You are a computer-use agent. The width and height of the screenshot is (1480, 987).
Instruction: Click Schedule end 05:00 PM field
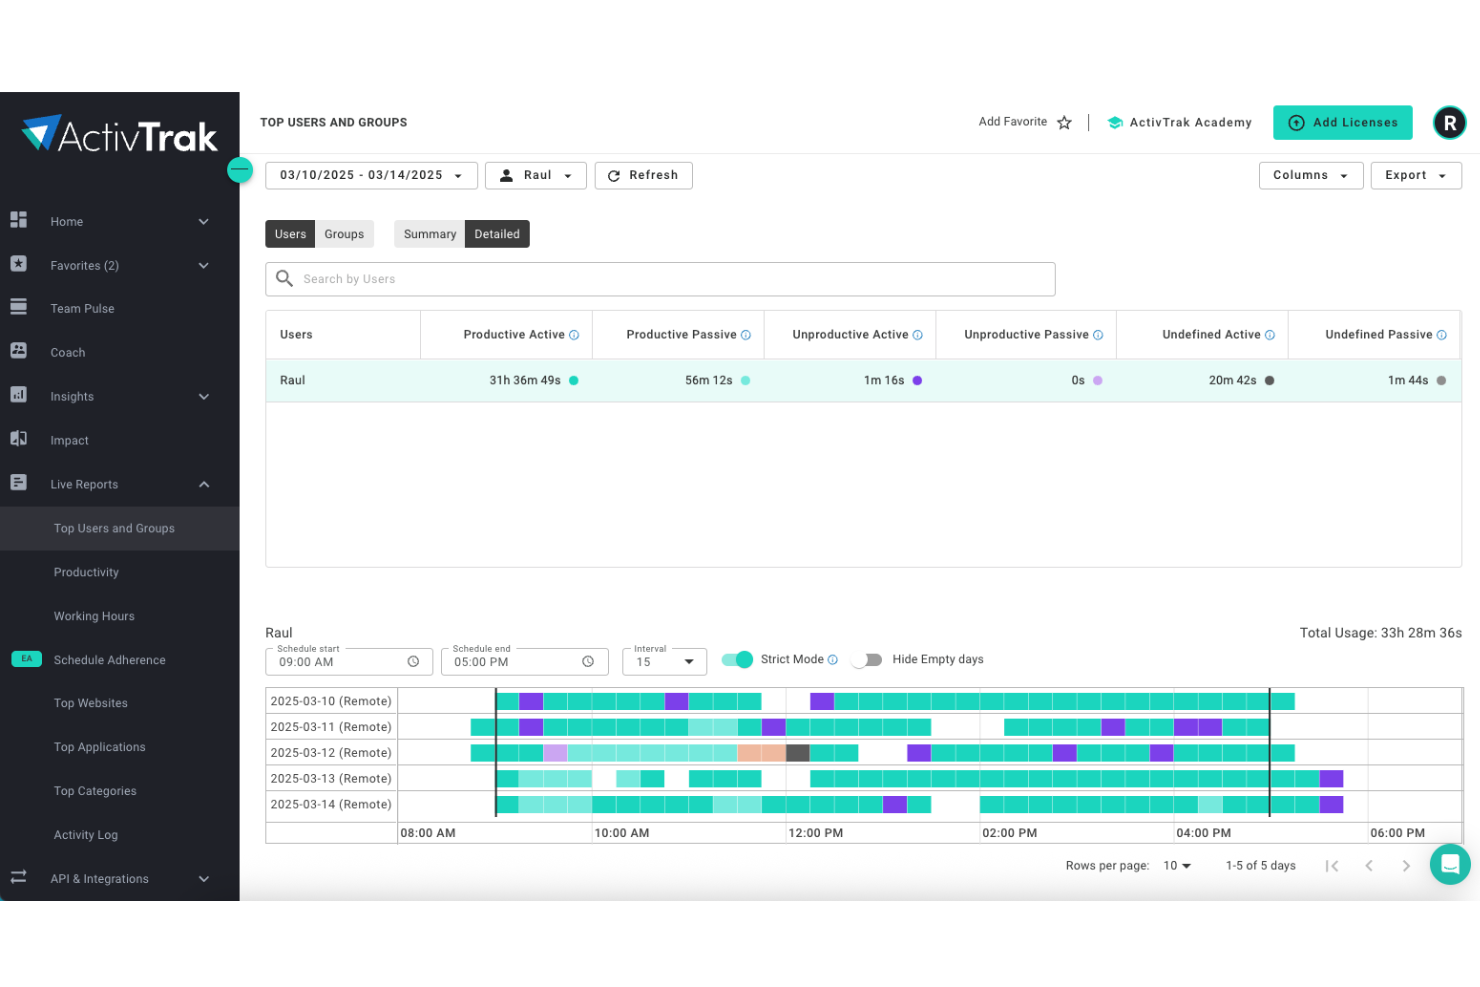pos(524,662)
